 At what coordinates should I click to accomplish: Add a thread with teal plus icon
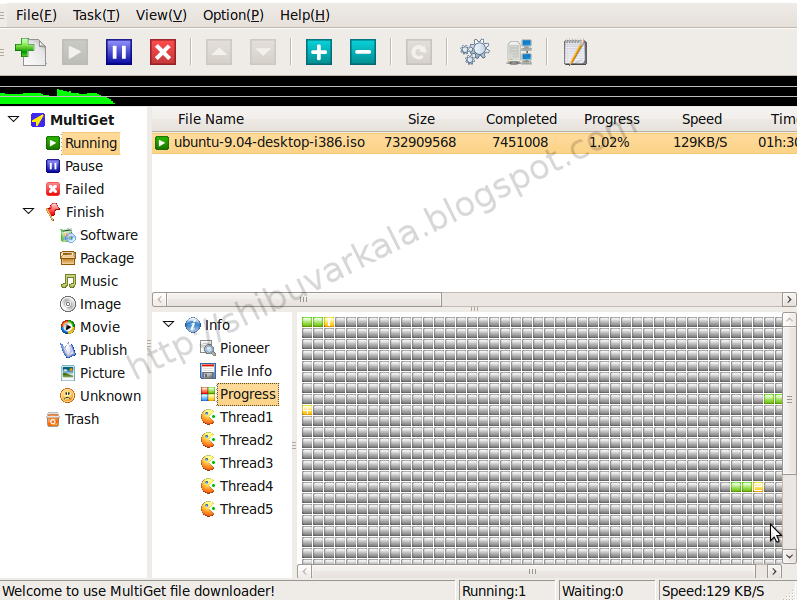[319, 52]
